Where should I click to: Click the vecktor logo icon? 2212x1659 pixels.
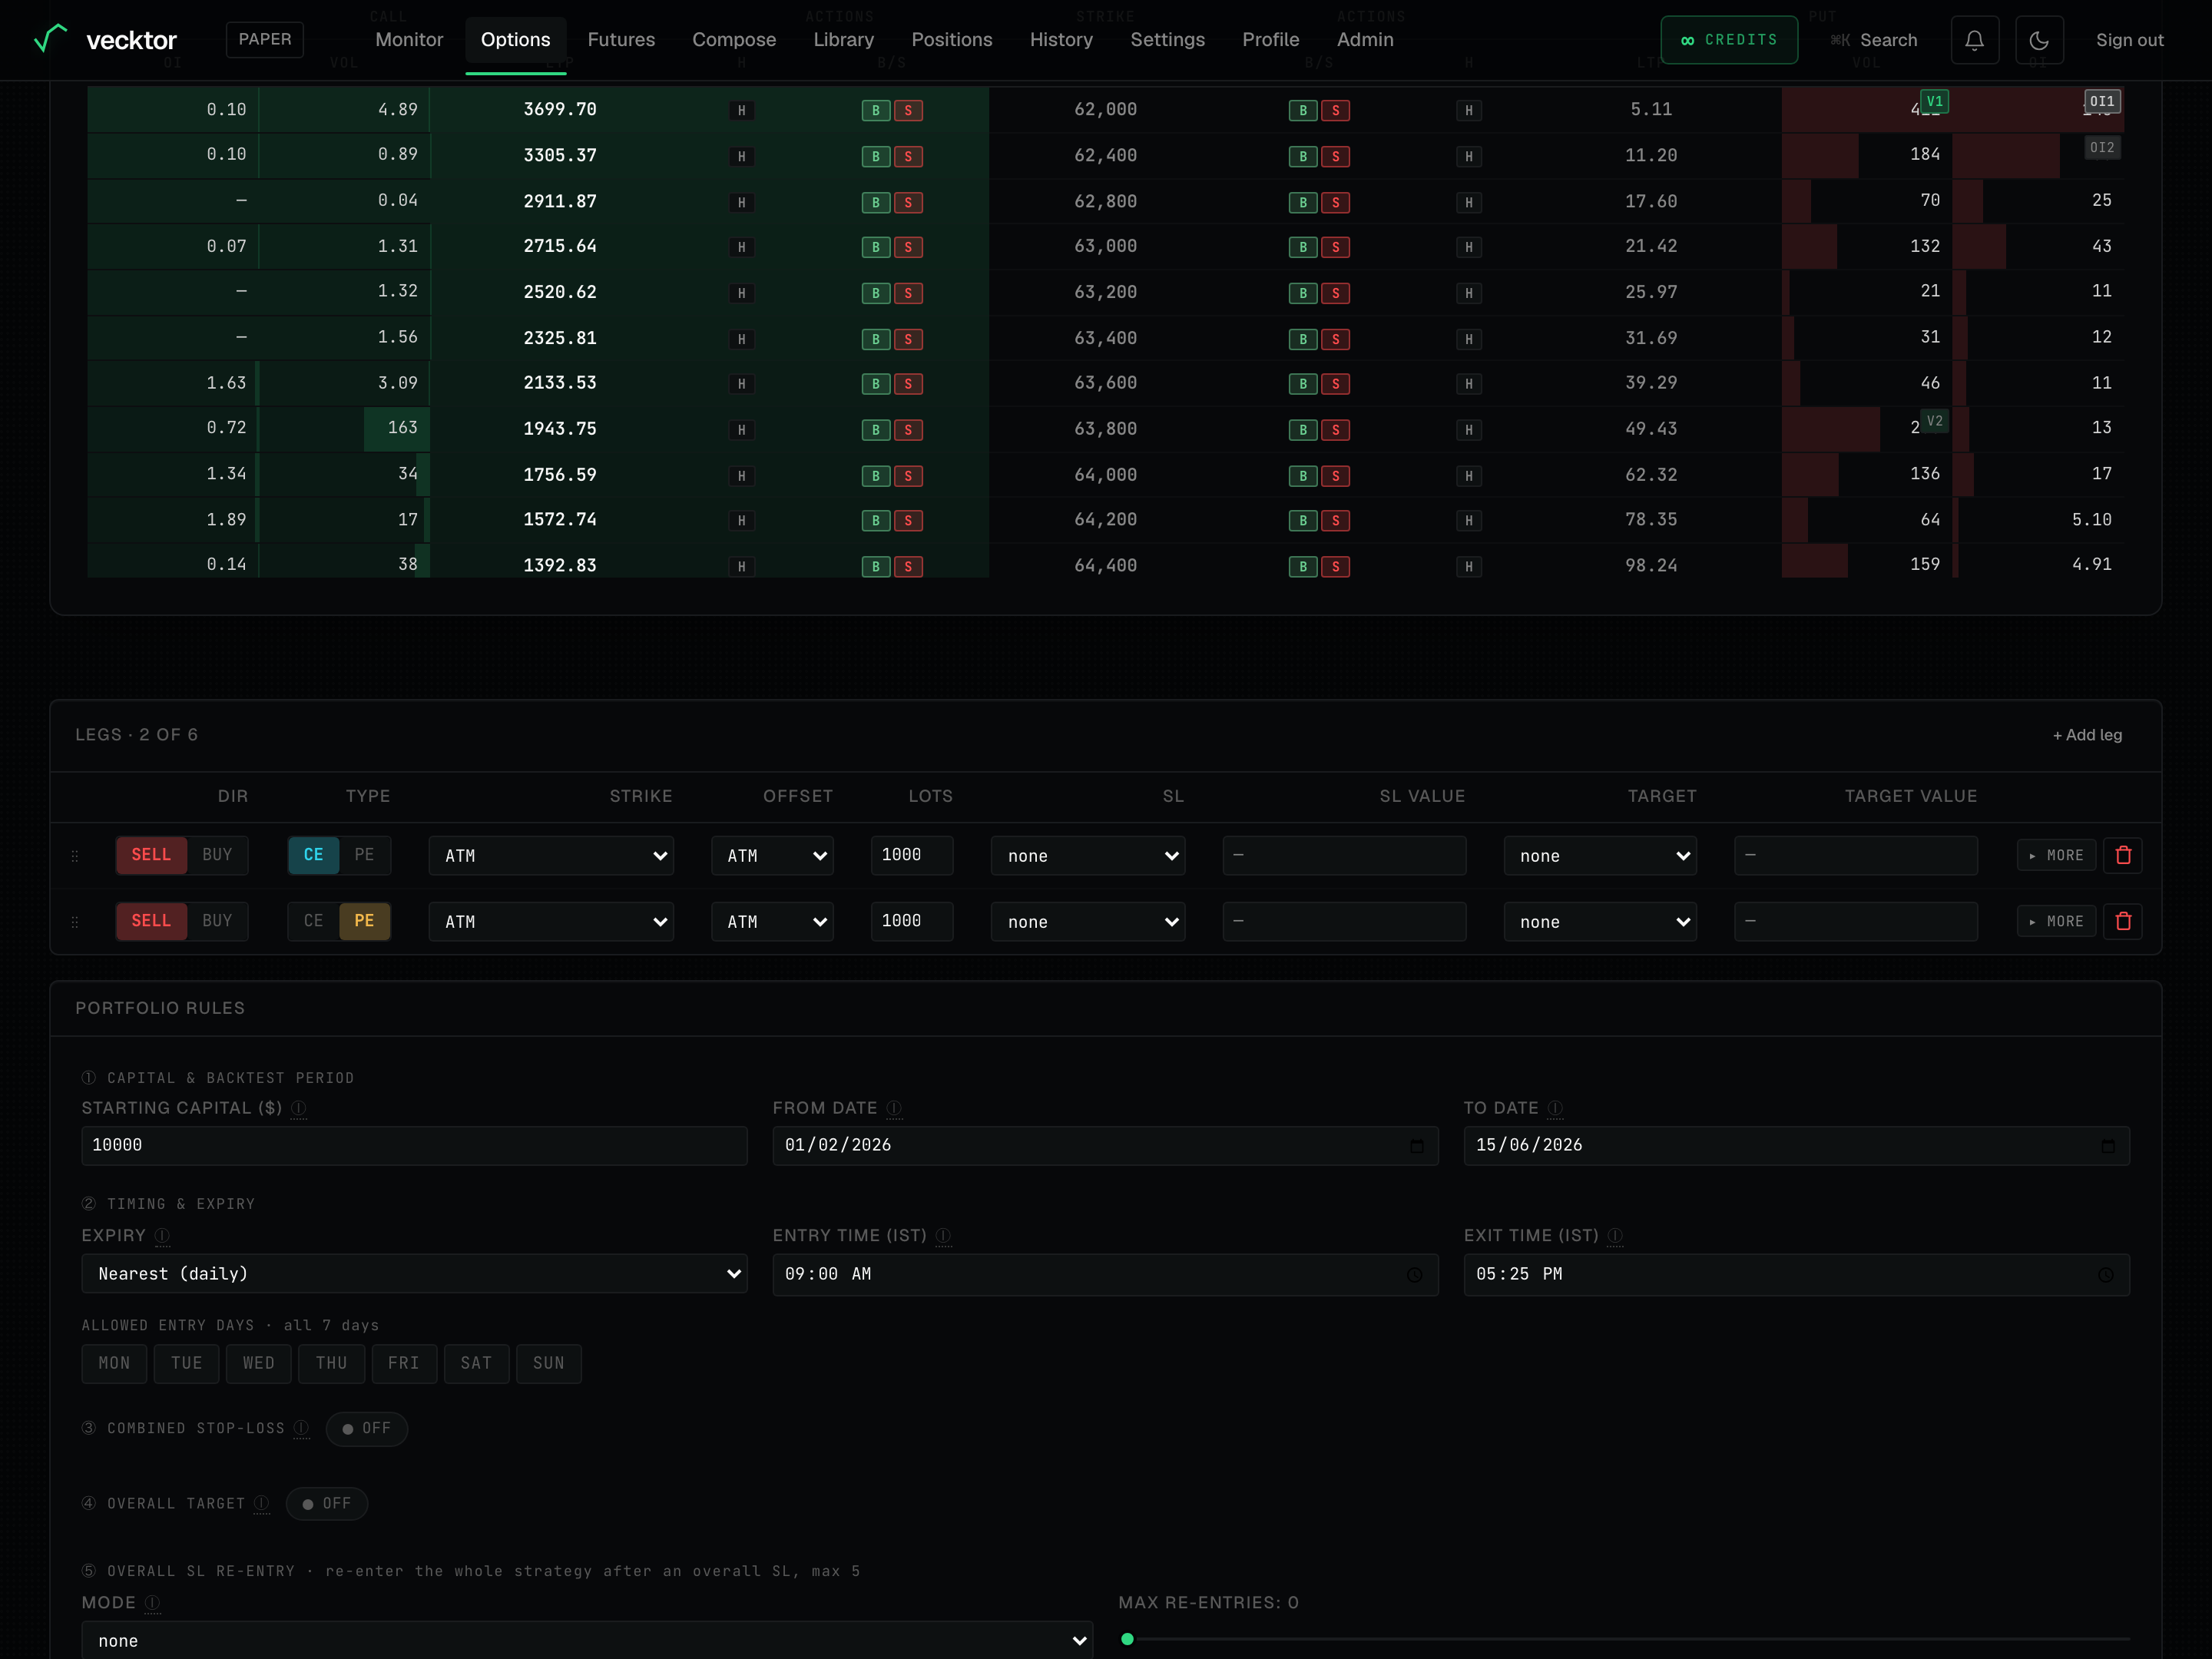point(50,39)
